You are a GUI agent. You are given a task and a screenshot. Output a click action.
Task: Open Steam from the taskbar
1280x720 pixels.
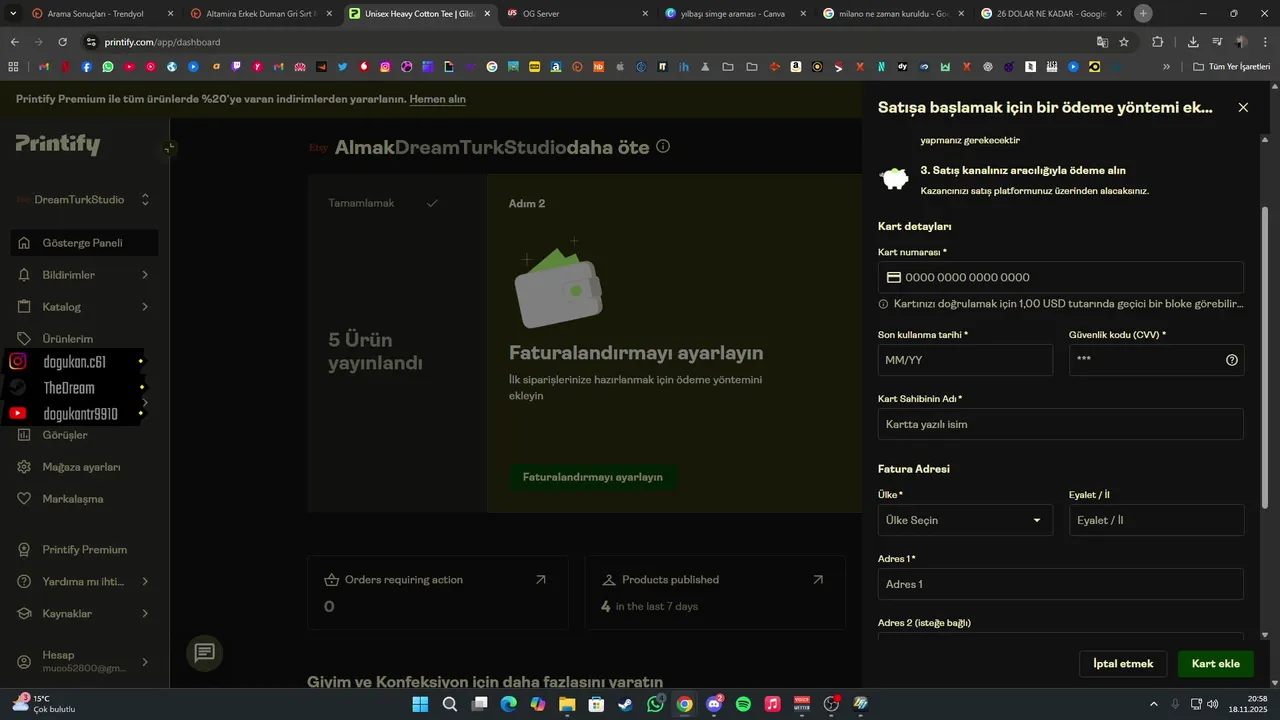coord(626,704)
